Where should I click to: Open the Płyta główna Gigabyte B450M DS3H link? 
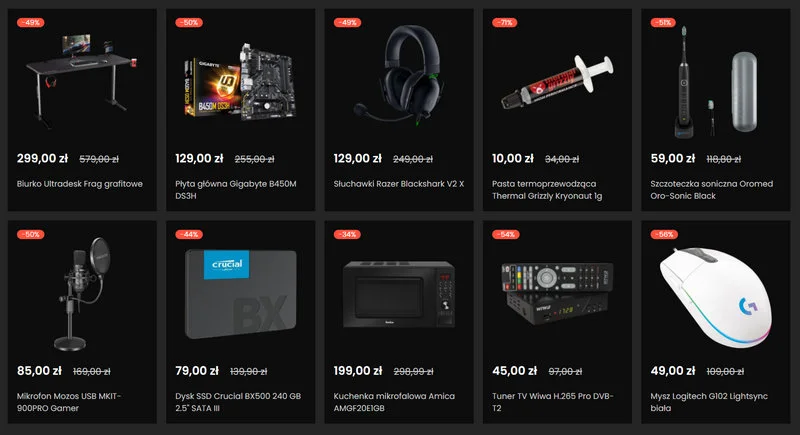(236, 190)
